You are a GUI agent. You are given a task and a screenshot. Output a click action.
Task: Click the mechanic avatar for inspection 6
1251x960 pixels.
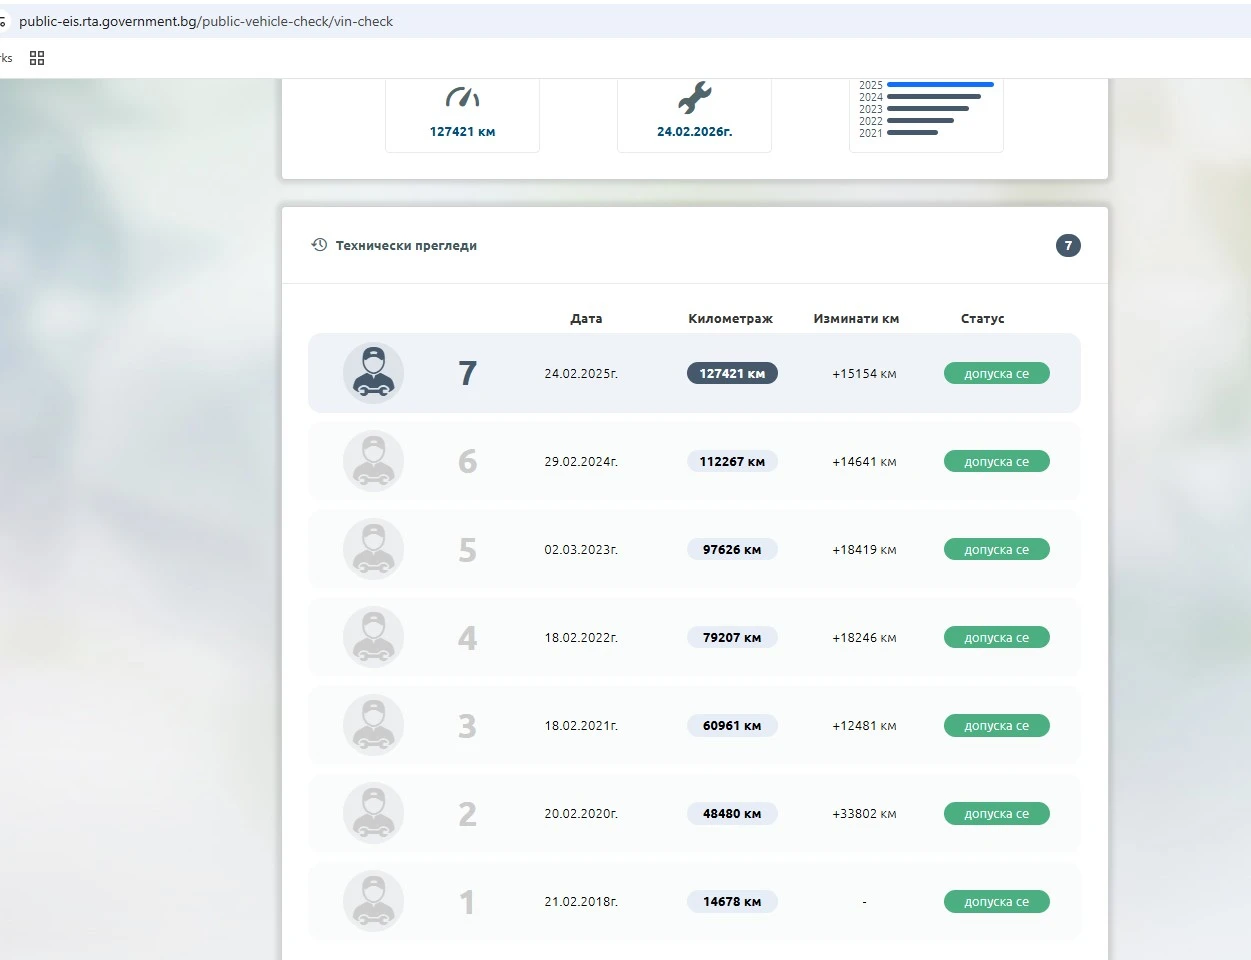coord(373,461)
